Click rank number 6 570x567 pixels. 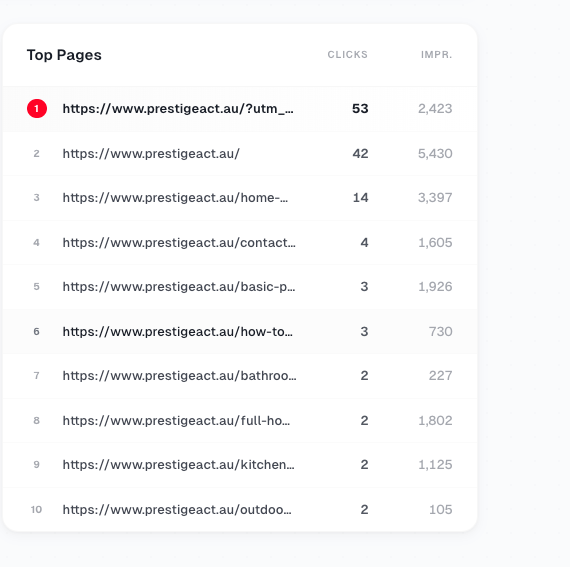point(36,331)
